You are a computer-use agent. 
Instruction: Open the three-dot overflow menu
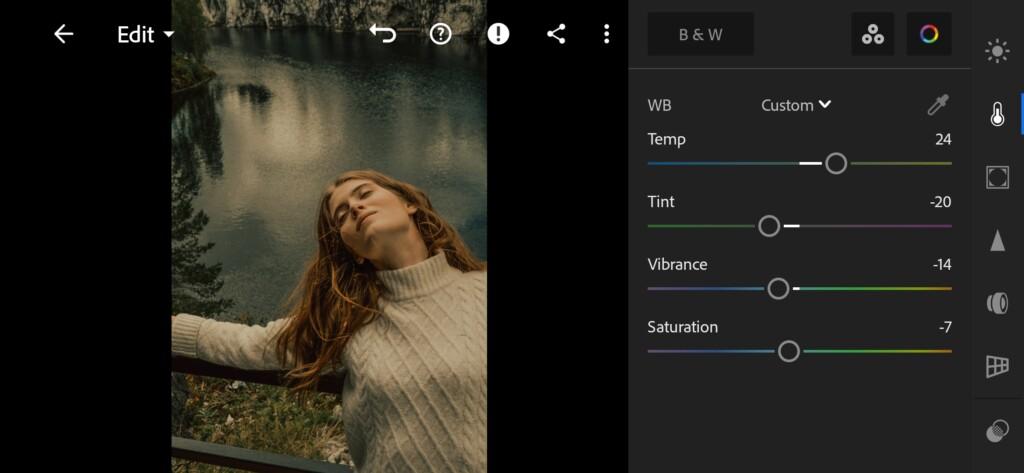click(607, 34)
